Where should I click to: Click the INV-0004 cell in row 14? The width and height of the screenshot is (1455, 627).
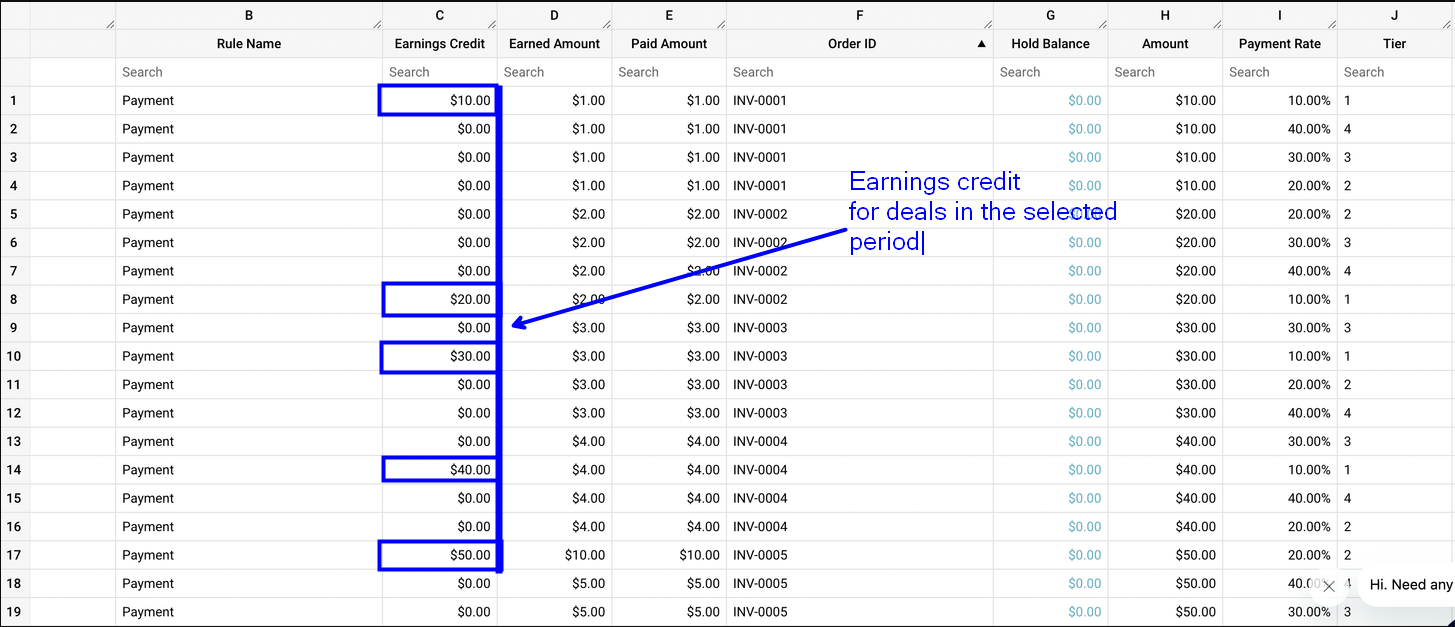760,470
